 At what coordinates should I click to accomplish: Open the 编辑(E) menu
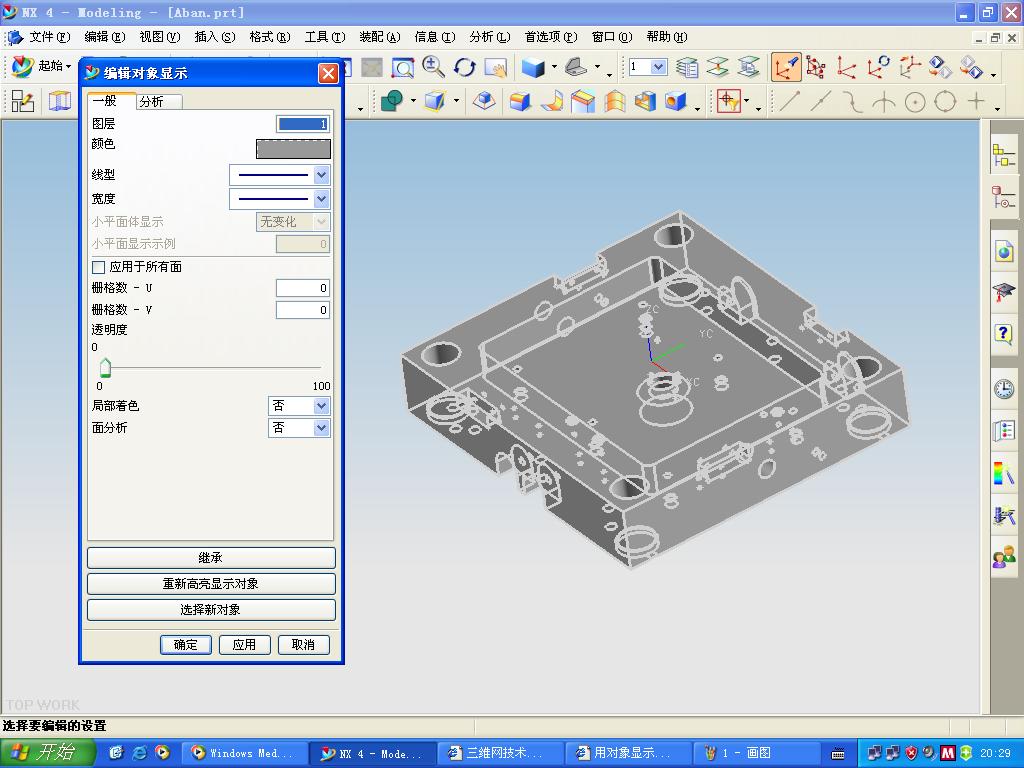tap(104, 37)
